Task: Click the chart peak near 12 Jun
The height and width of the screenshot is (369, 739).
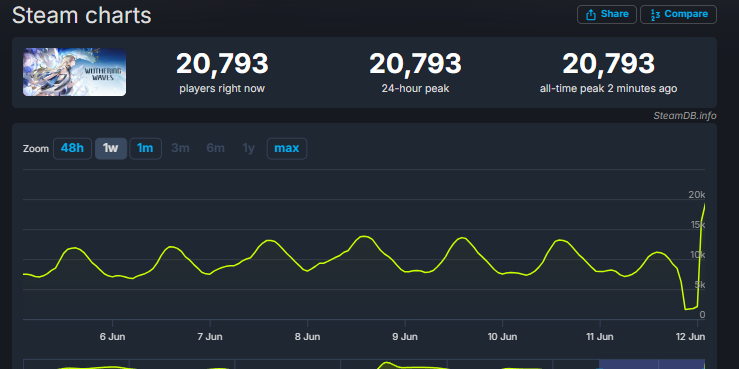Action: 705,204
